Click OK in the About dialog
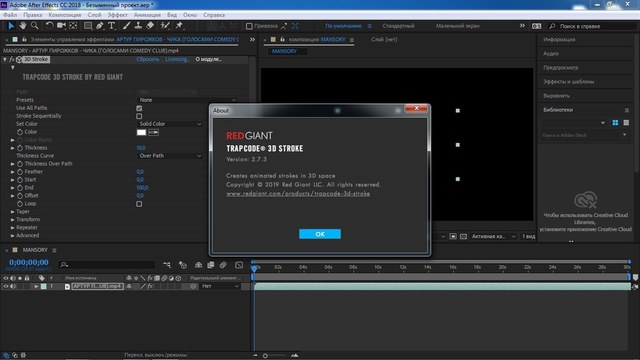This screenshot has height=360, width=640. coord(320,234)
